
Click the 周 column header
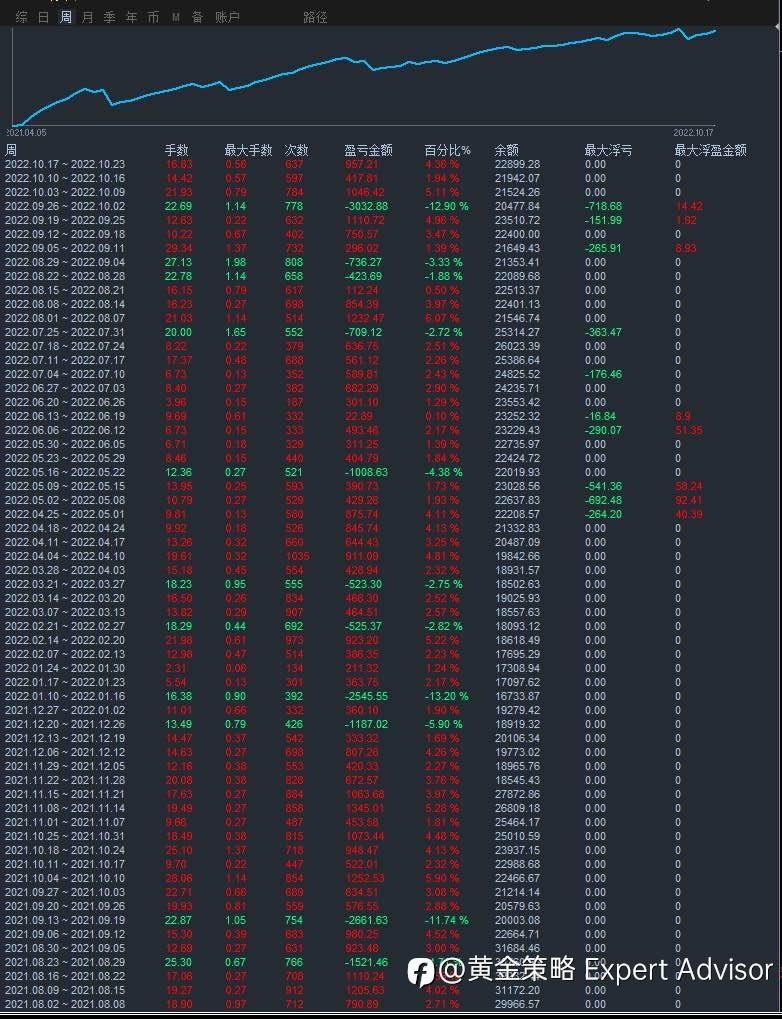coord(11,150)
